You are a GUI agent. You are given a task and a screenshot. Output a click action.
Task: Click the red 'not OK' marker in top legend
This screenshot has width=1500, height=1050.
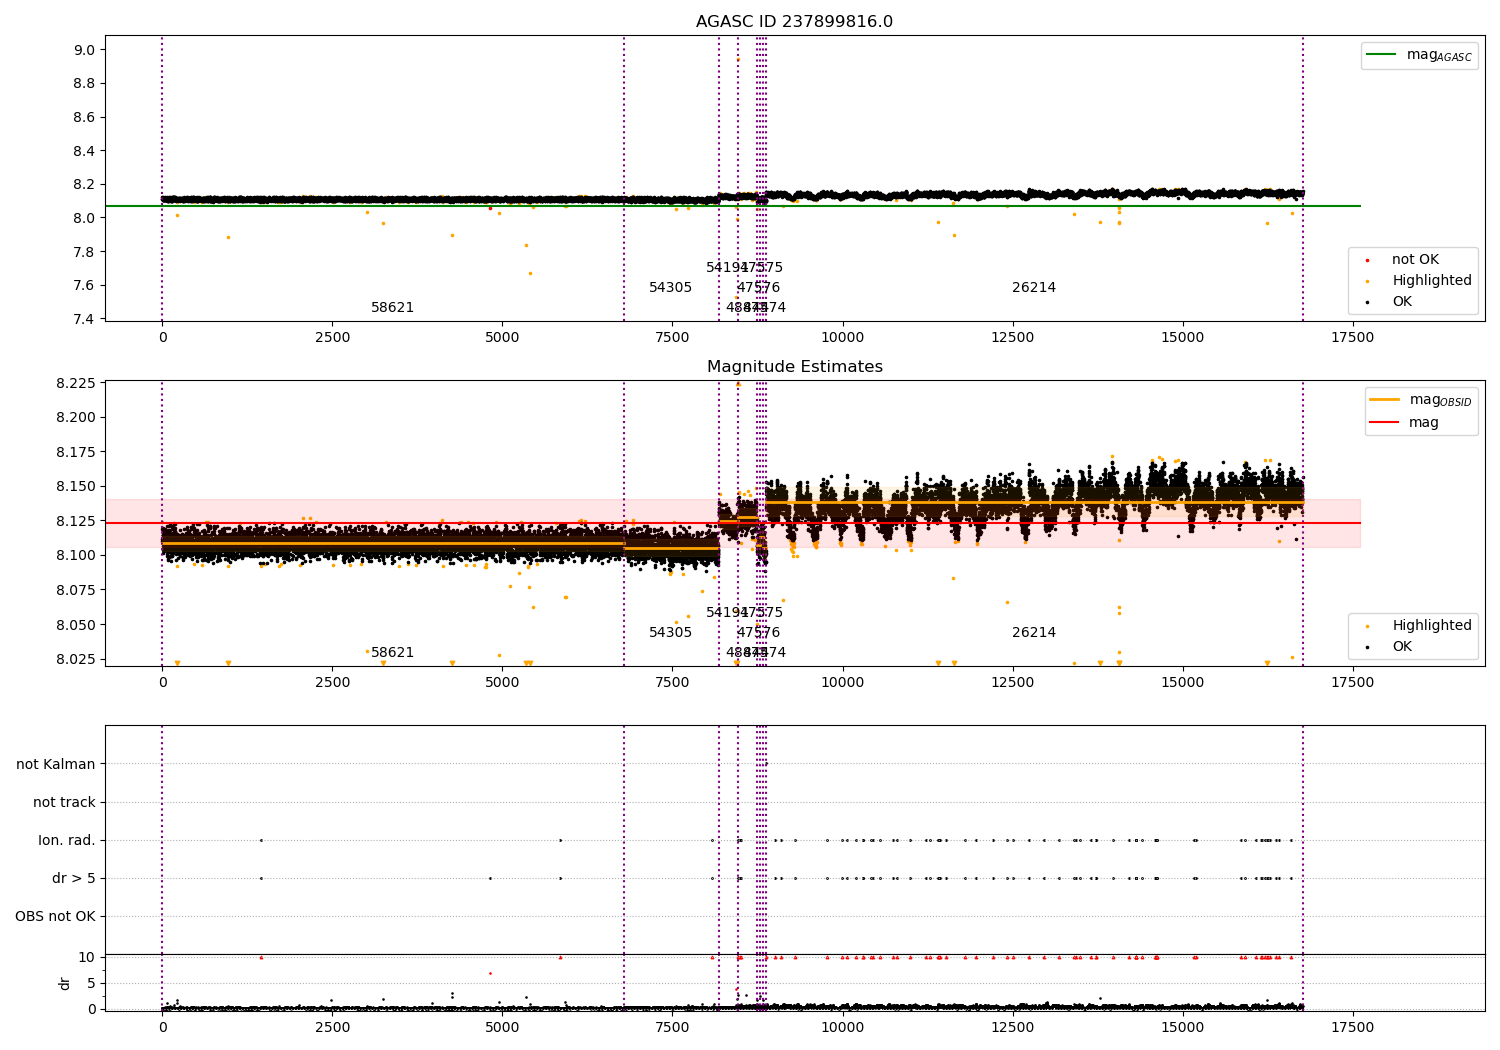point(1367,260)
